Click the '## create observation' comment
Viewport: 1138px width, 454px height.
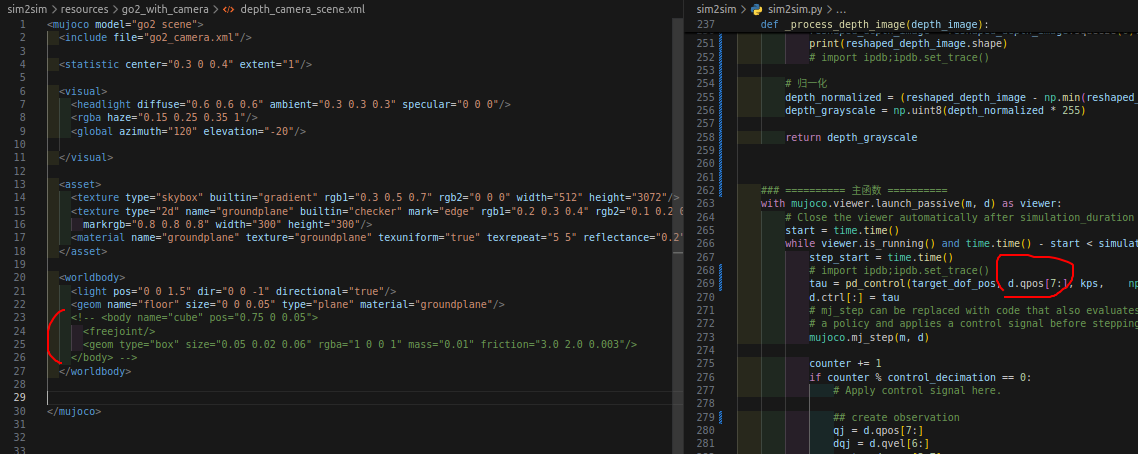[x=896, y=417]
